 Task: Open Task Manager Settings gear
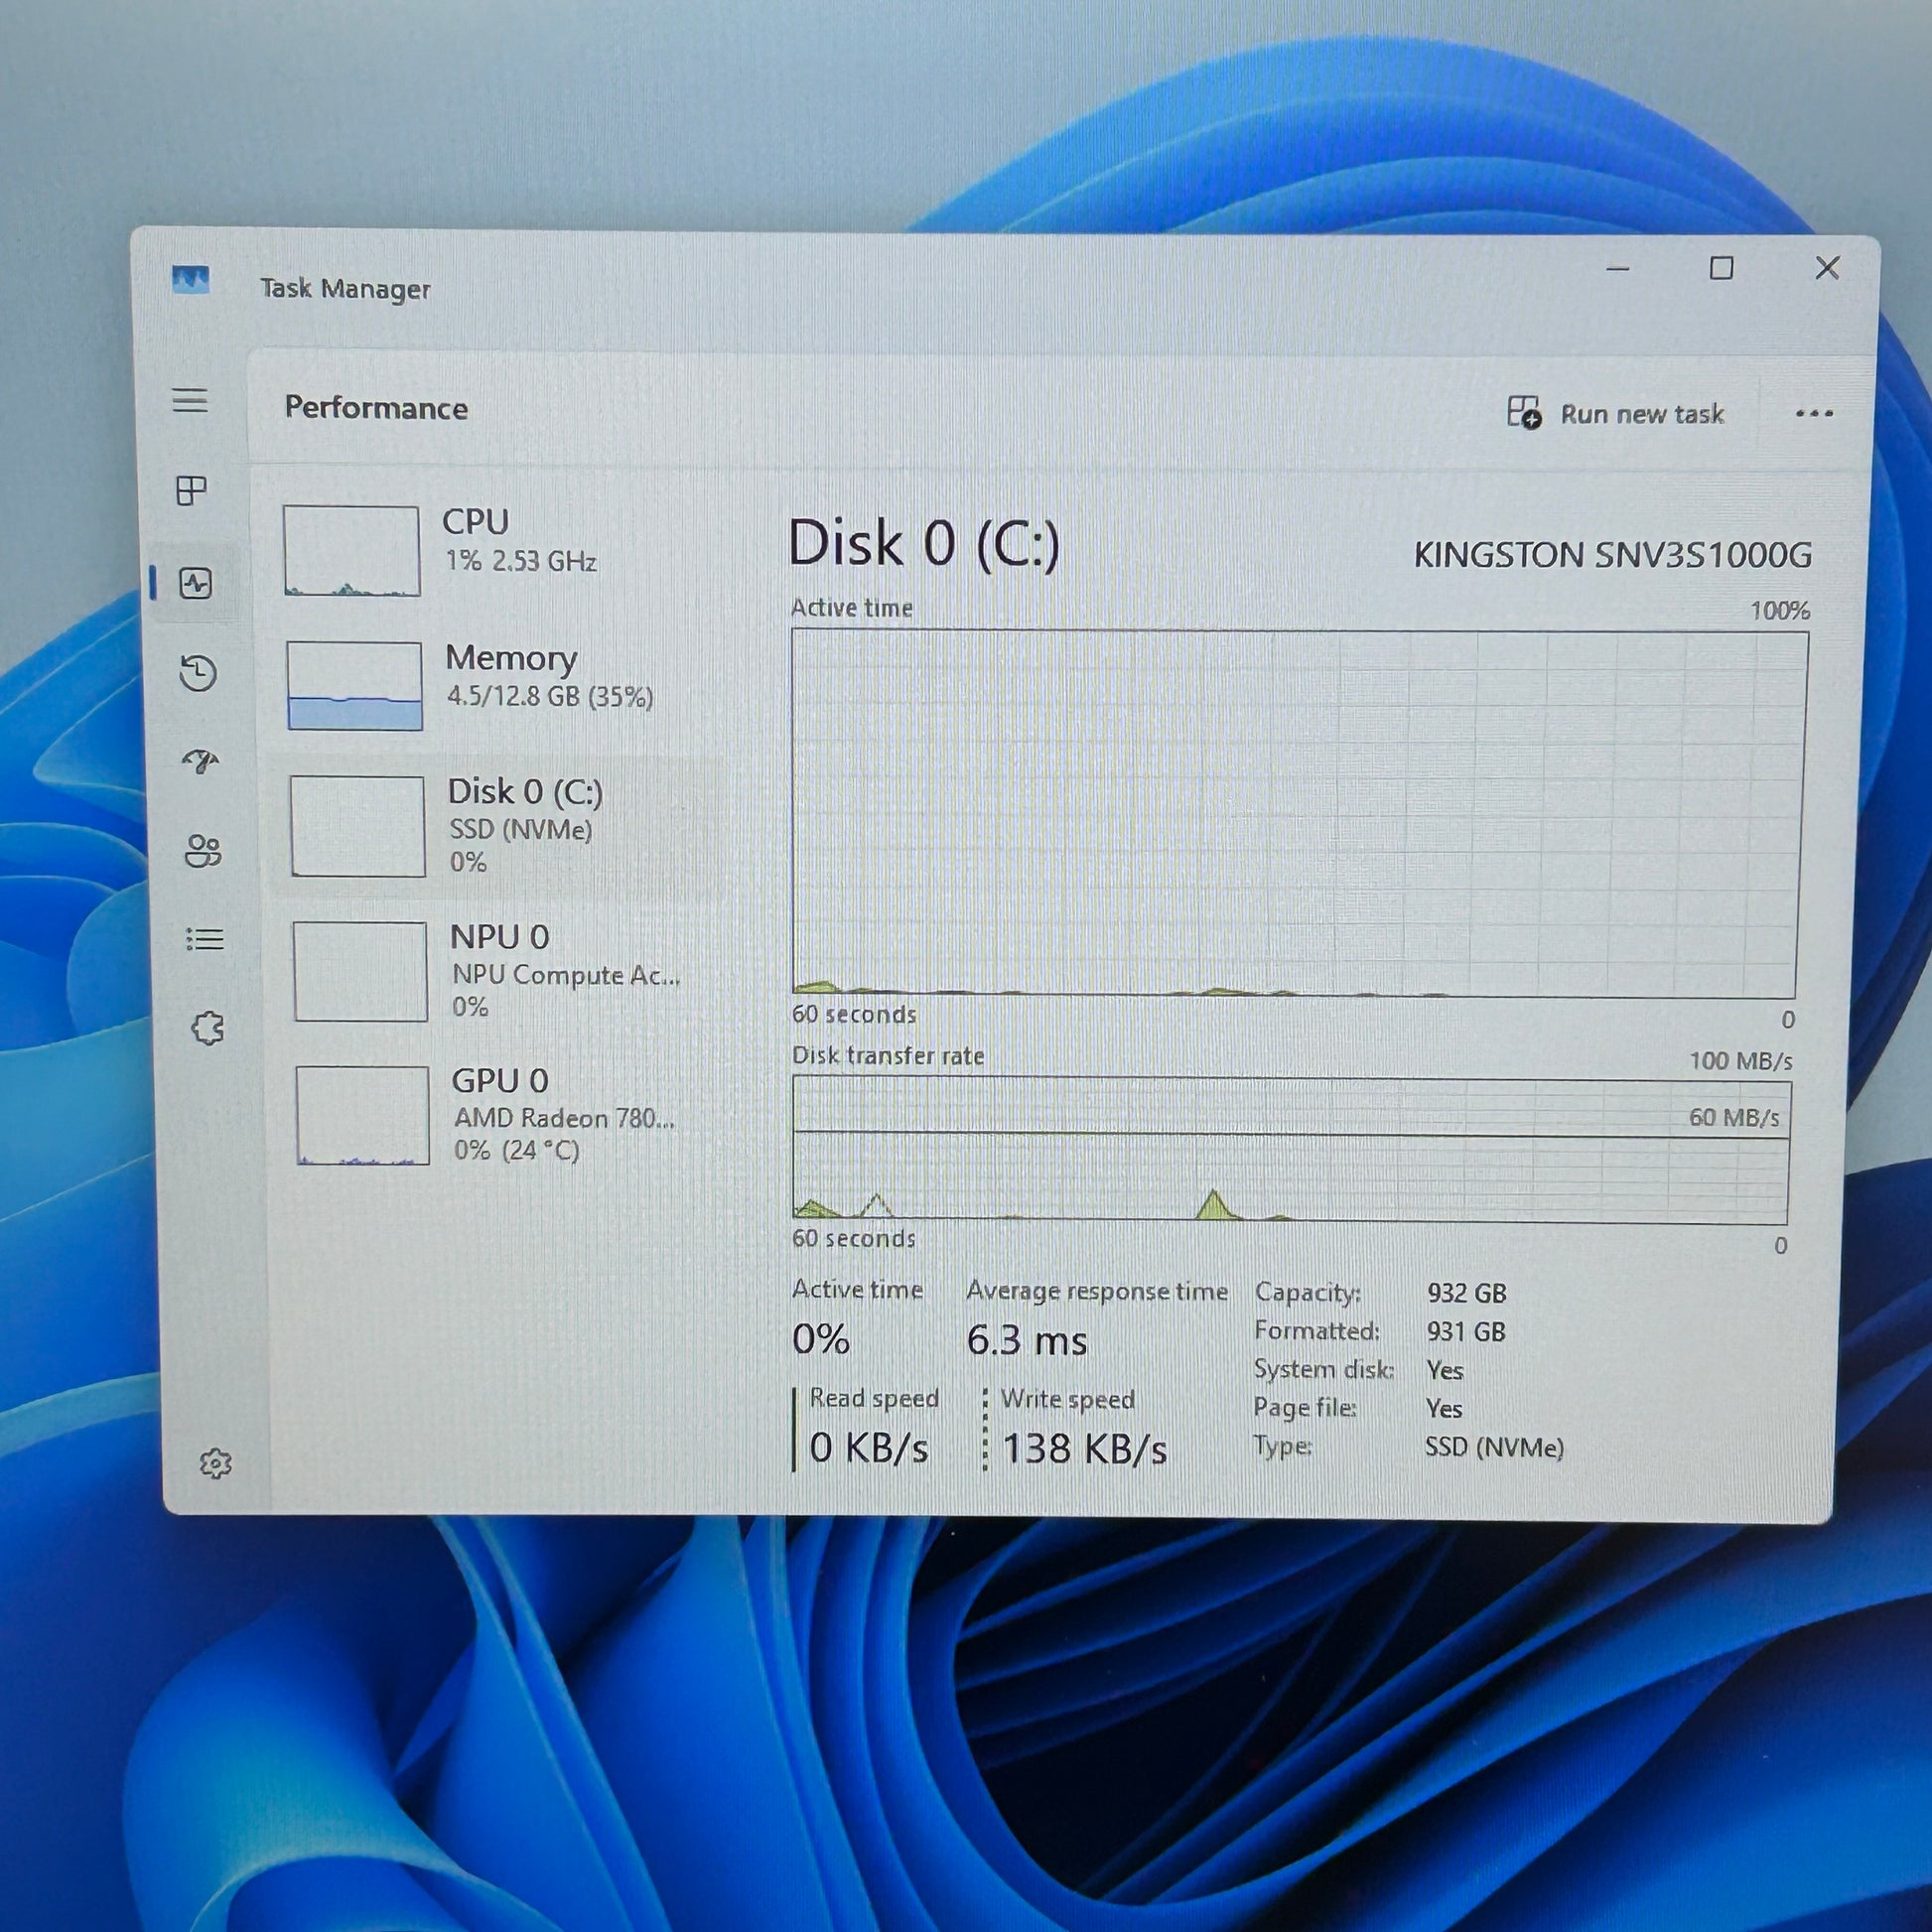215,1464
